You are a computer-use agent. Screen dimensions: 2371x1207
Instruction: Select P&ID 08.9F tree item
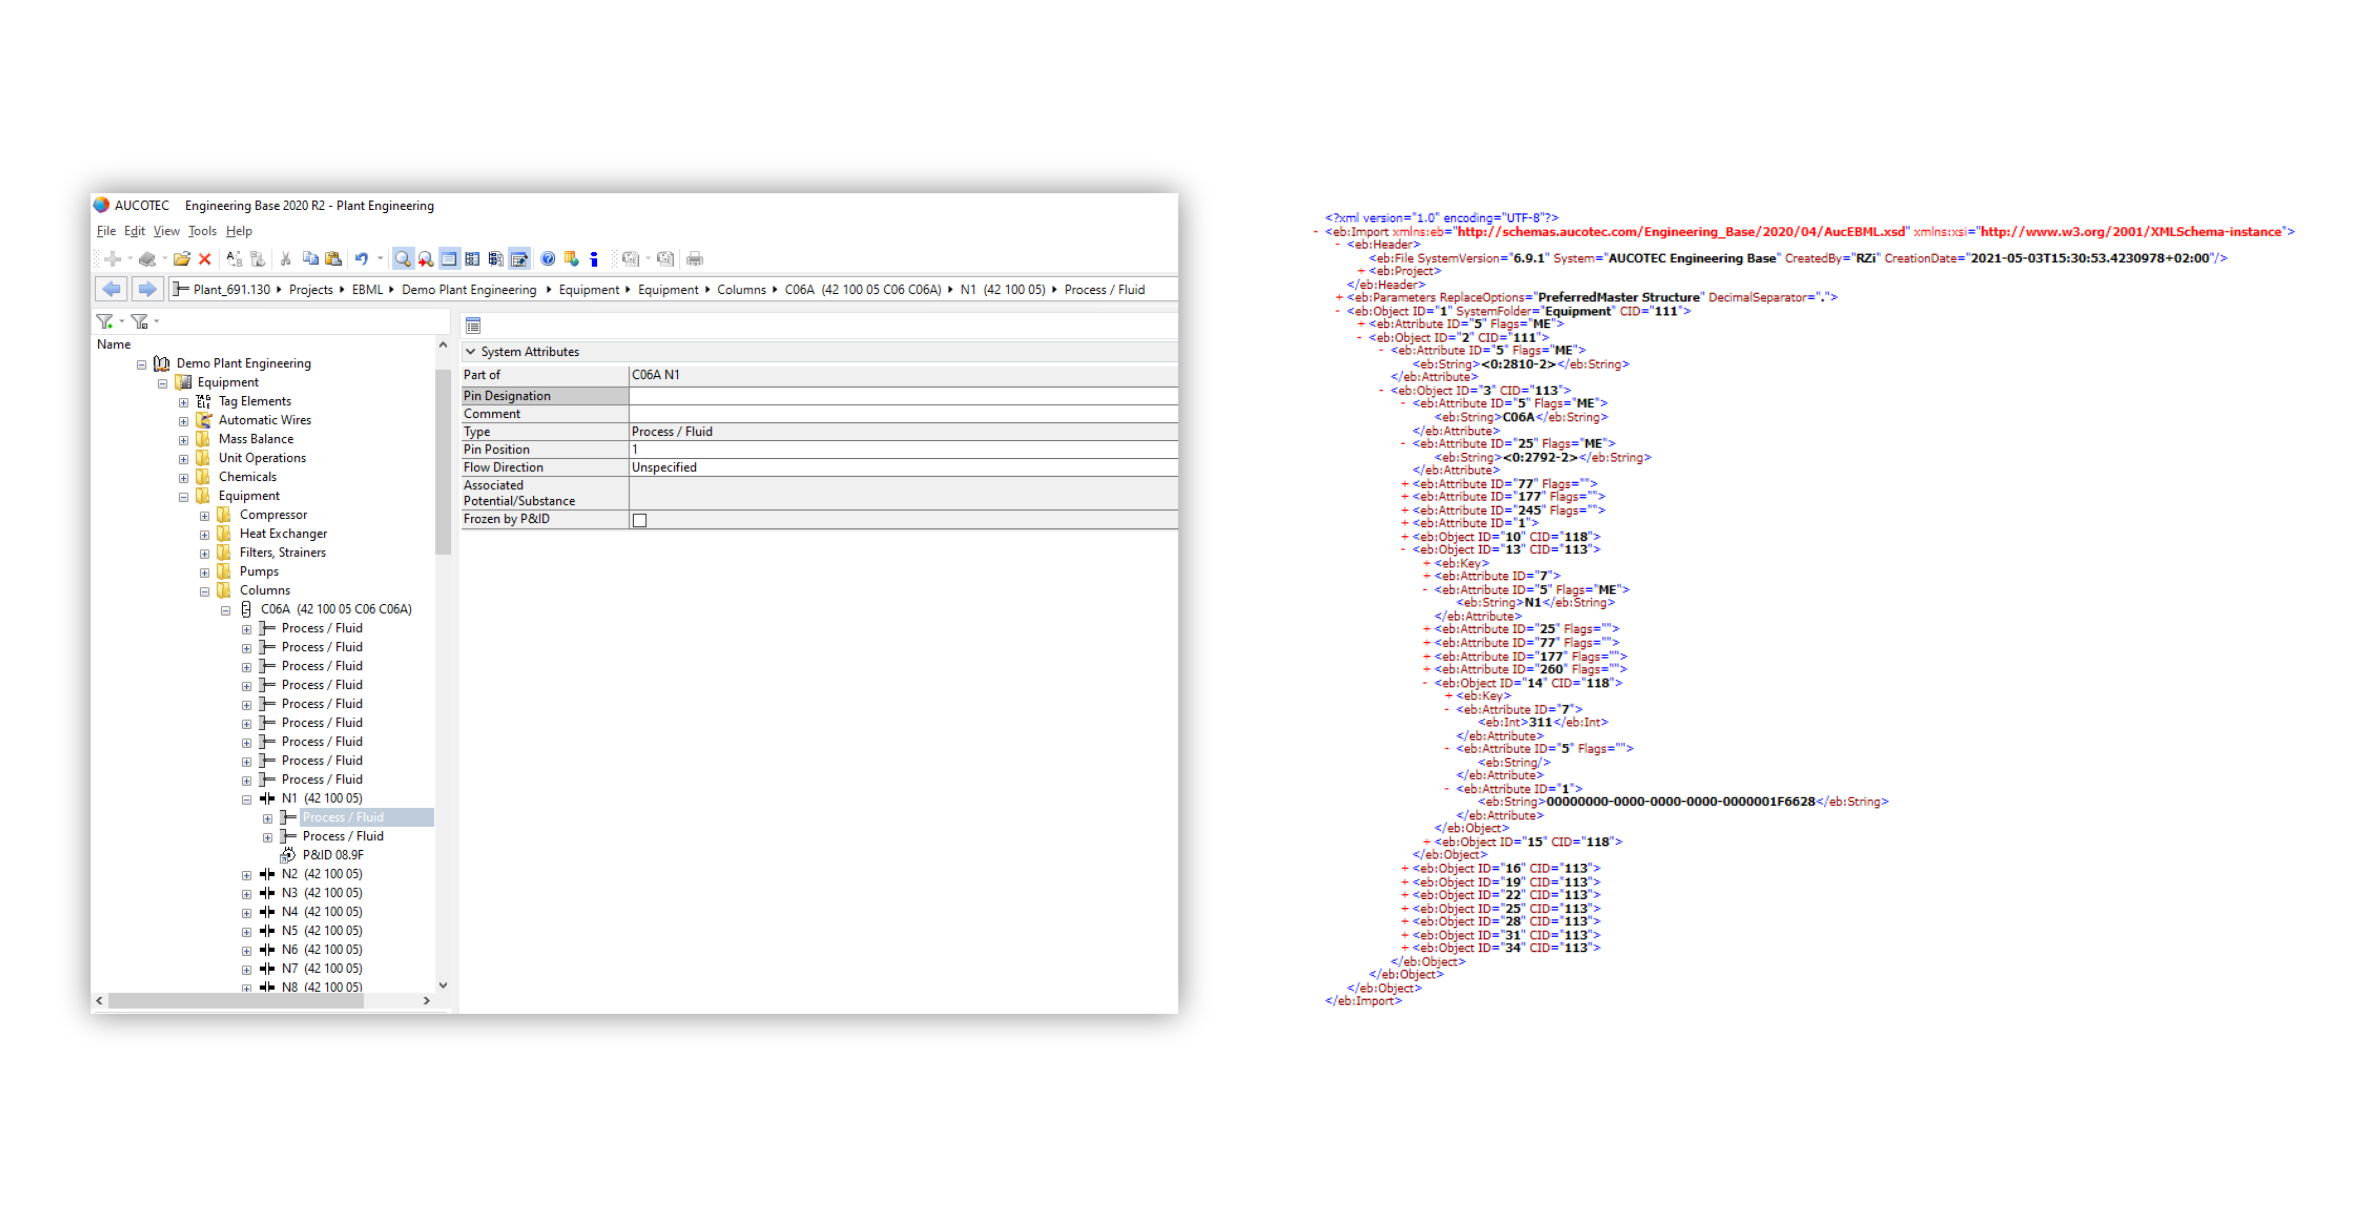pyautogui.click(x=332, y=855)
